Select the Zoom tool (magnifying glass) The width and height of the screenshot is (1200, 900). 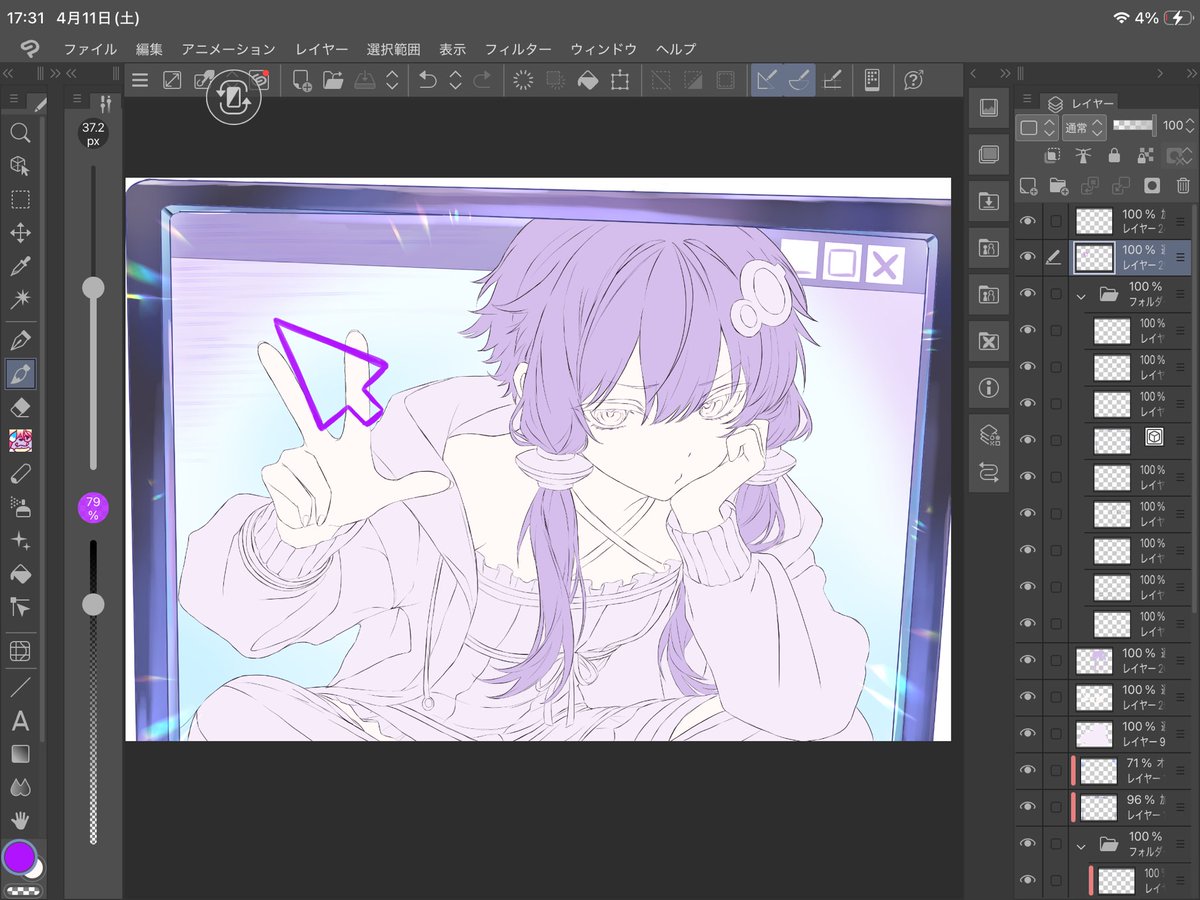[x=20, y=133]
